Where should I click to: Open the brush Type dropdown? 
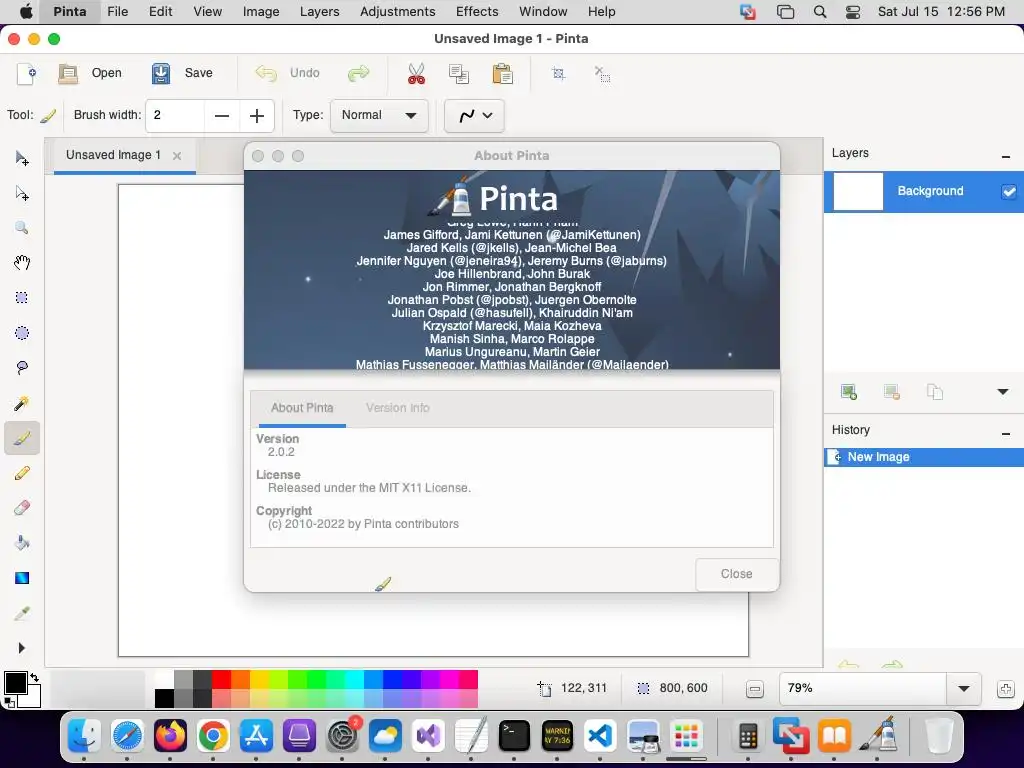[x=379, y=116]
